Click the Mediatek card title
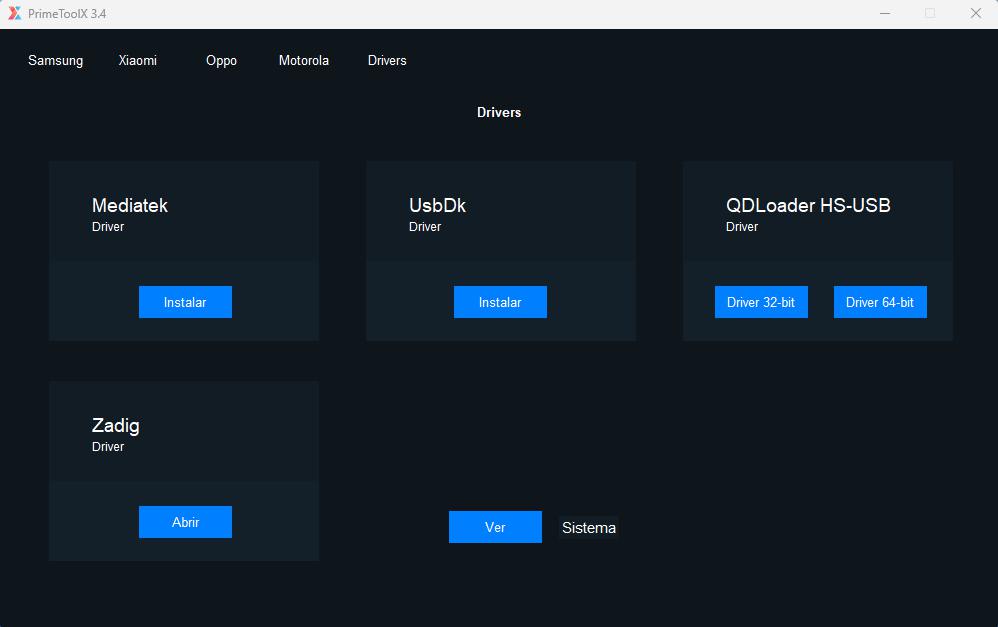998x627 pixels. tap(130, 205)
